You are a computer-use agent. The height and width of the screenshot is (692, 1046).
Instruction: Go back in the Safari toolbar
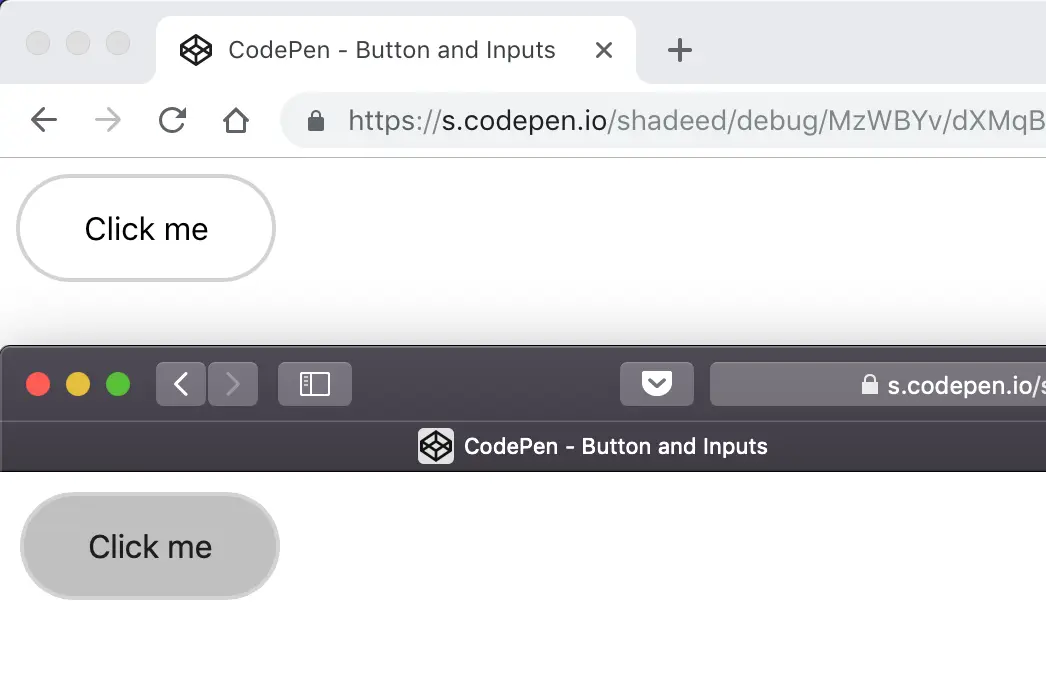181,384
